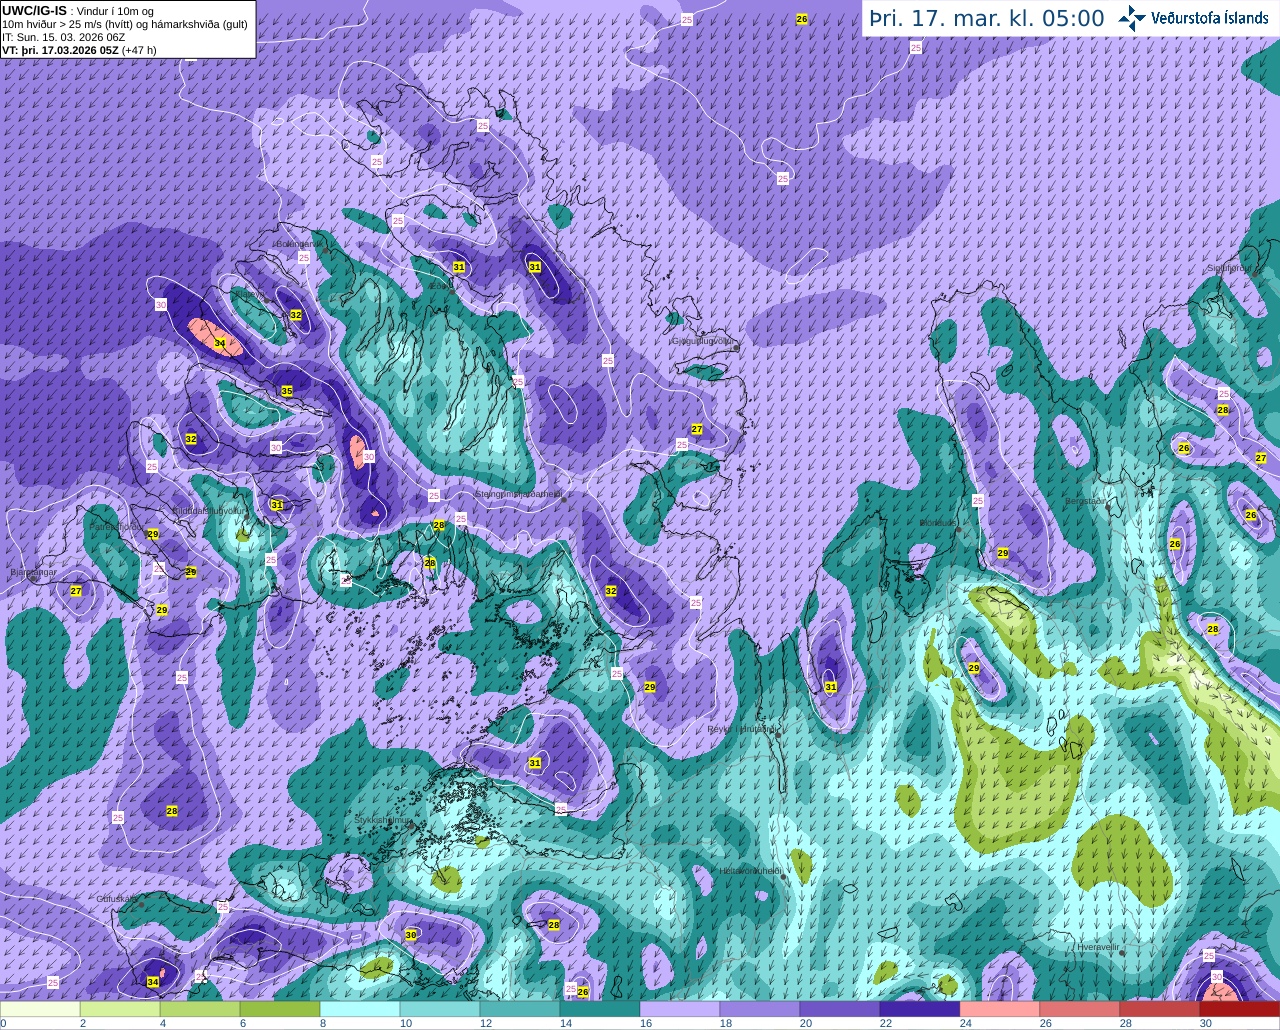The width and height of the screenshot is (1280, 1030).
Task: Select the 8–10 m/s light cyan legend swatch
Action: click(360, 1009)
